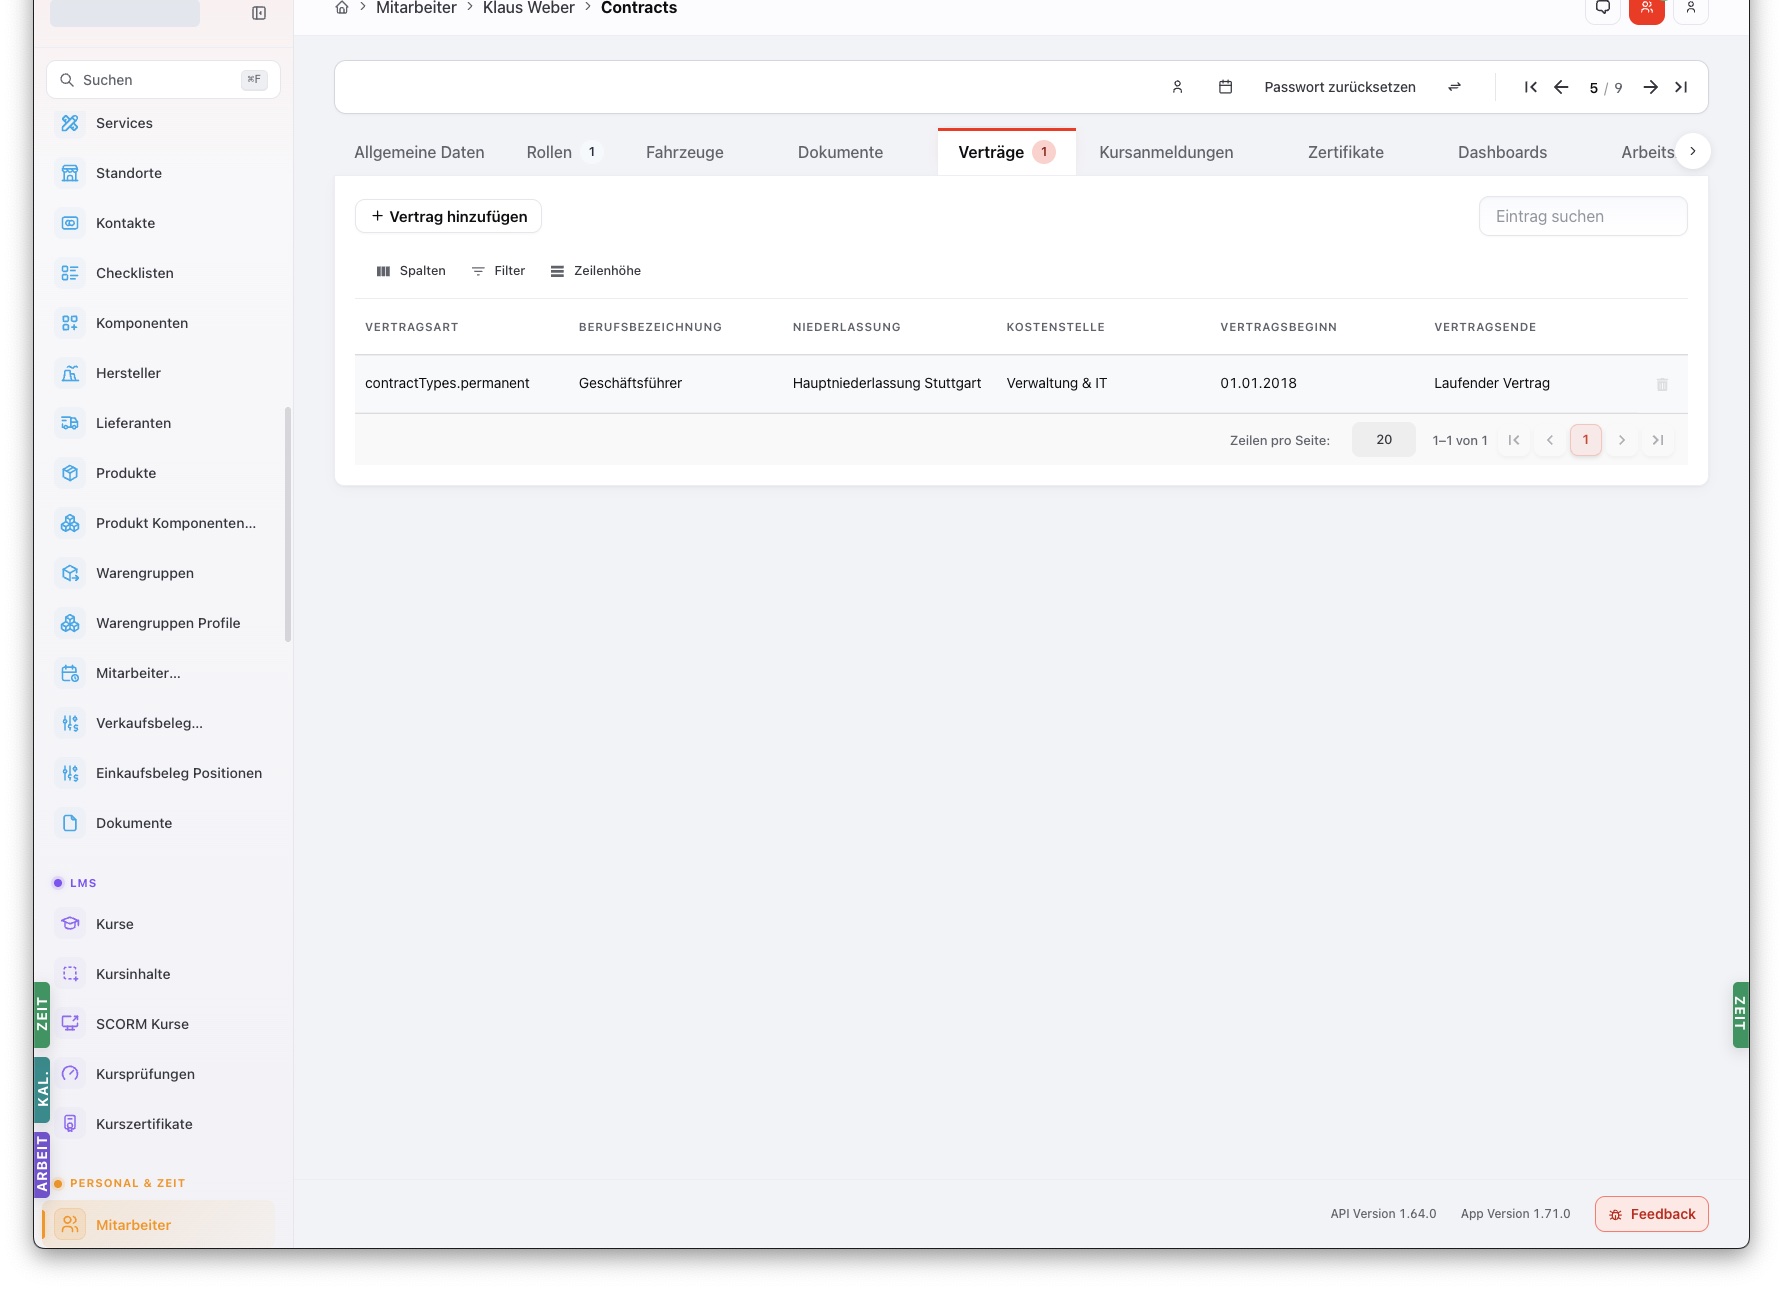
Task: Click Vertrag hinzufügen button
Action: coord(448,216)
